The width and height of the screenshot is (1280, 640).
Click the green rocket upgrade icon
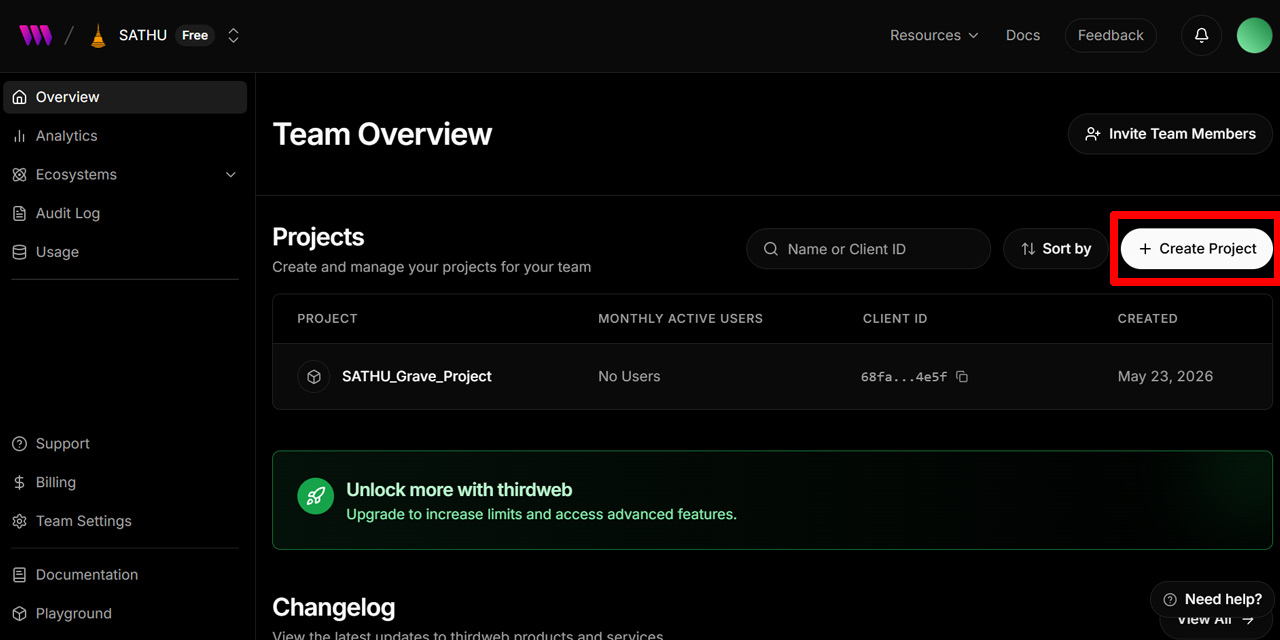tap(315, 496)
